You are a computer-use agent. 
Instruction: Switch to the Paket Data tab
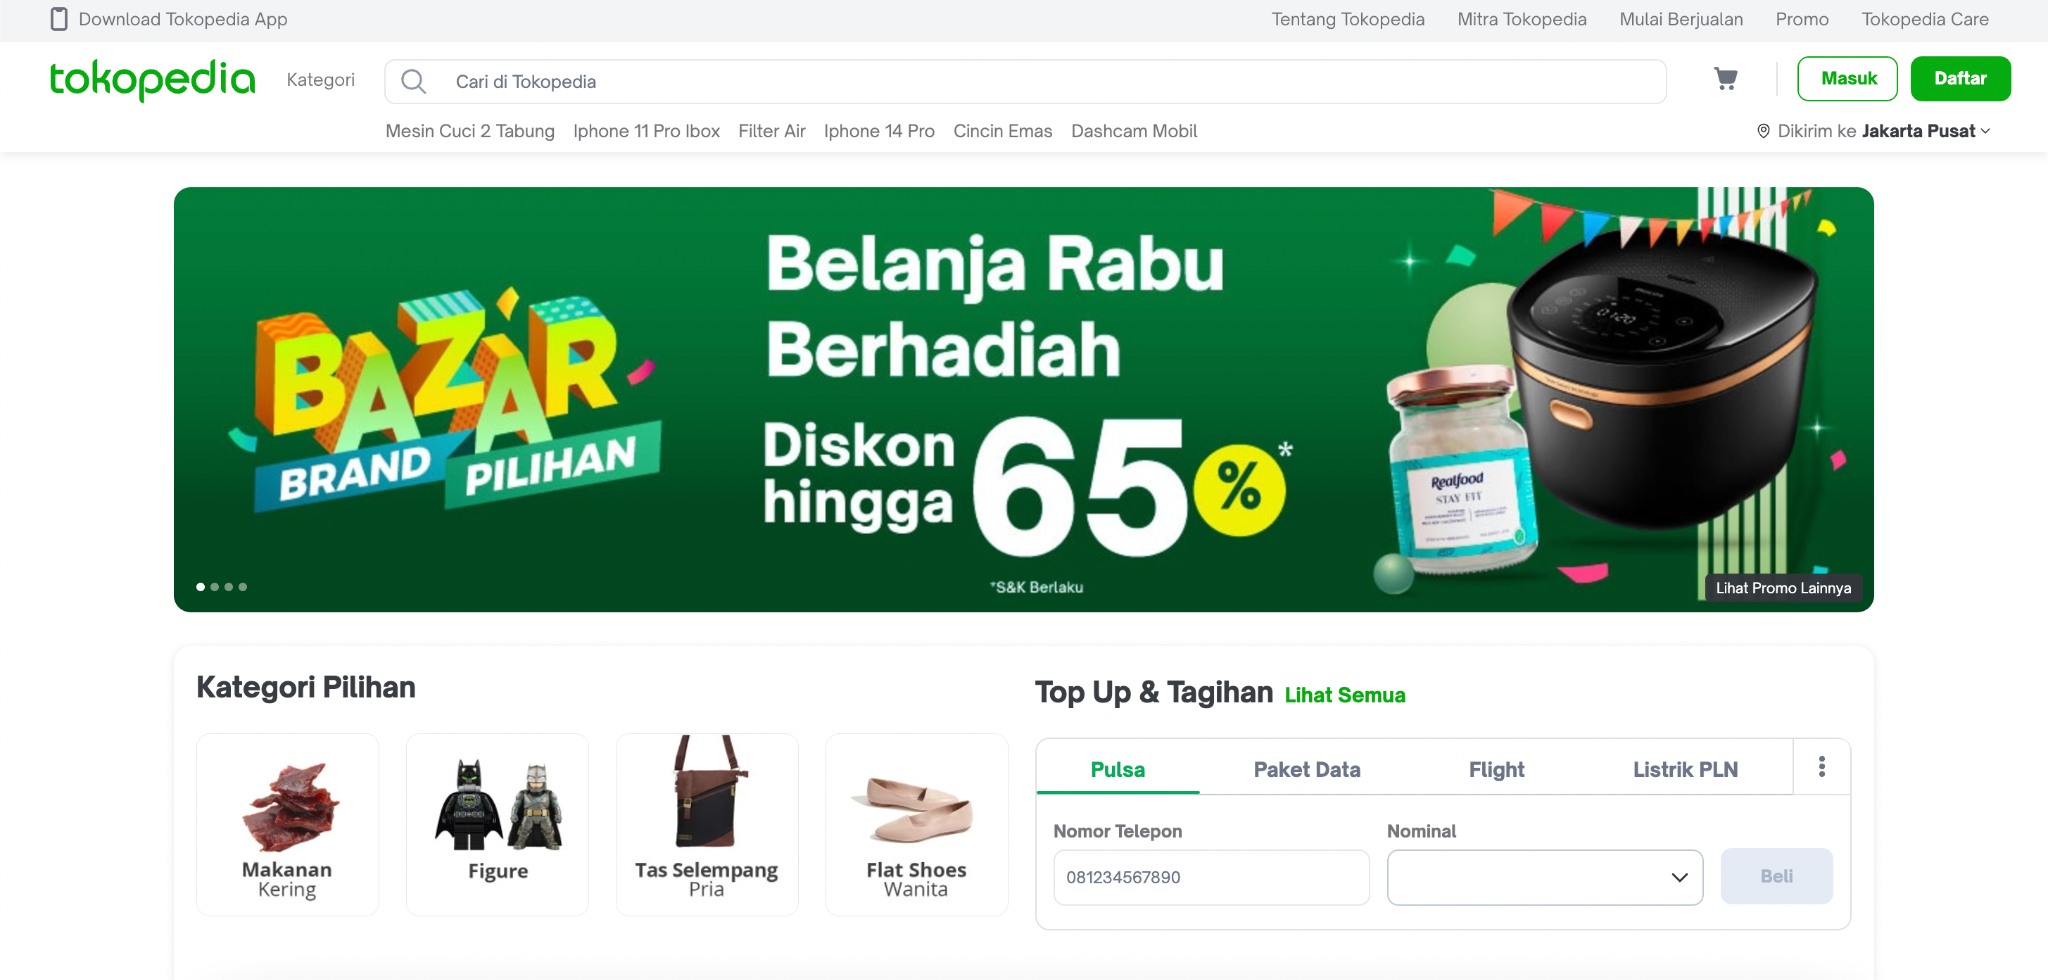point(1307,769)
